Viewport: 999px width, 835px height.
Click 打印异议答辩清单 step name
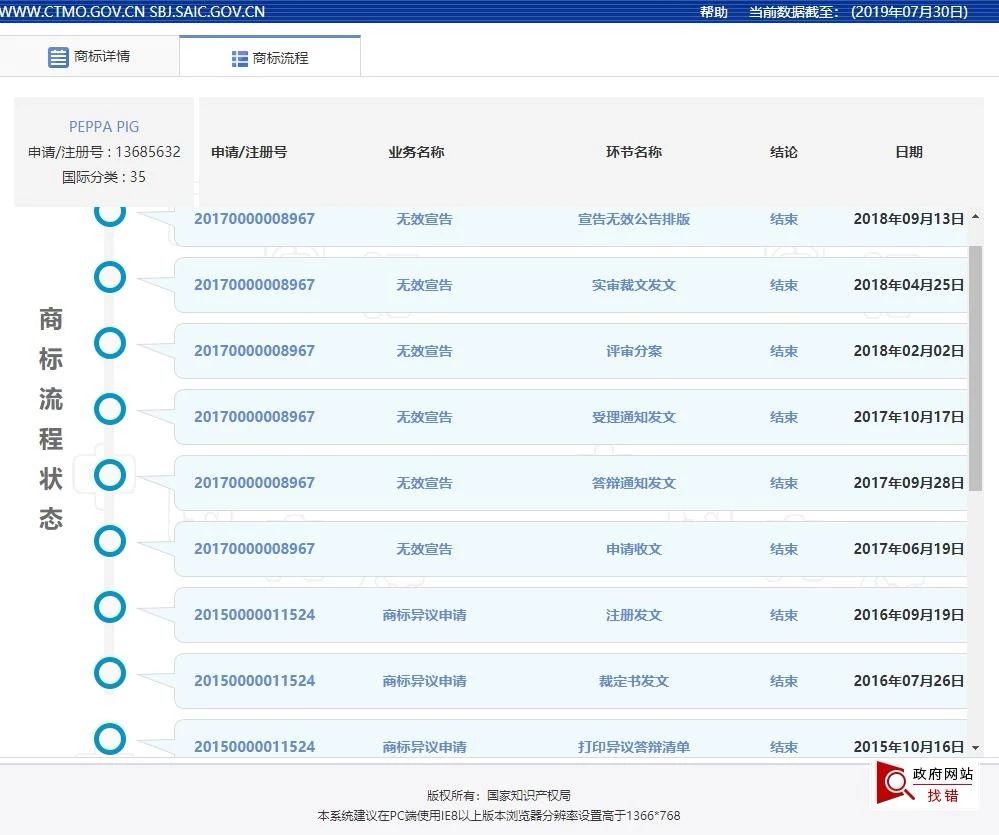[x=633, y=747]
